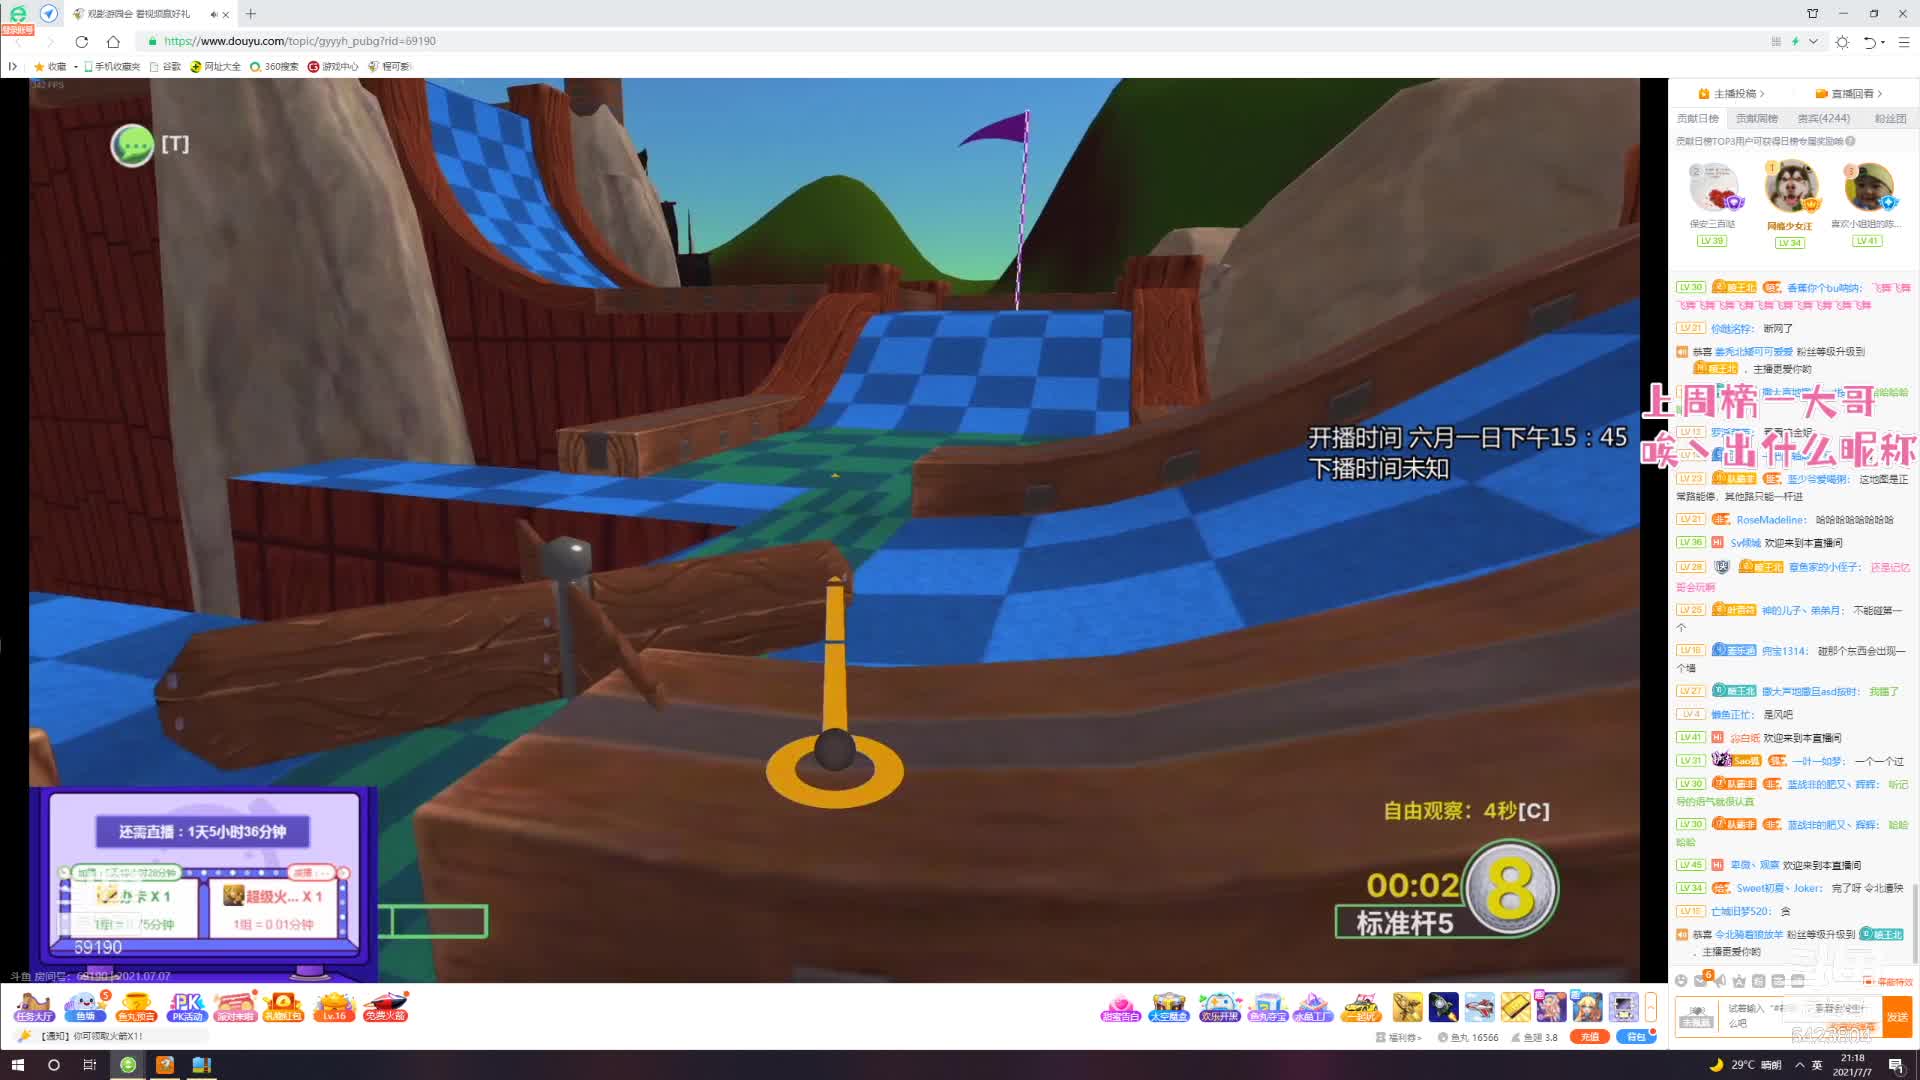Open the 甜蜜告白 heart icon
Viewport: 1920px width, 1080px height.
(1120, 1006)
